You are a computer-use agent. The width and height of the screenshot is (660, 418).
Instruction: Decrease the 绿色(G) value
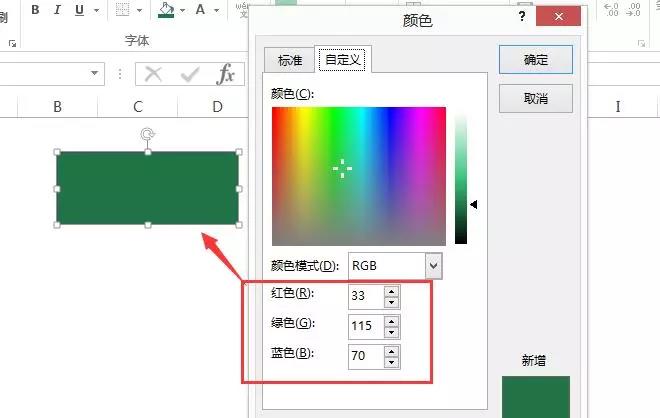click(391, 332)
